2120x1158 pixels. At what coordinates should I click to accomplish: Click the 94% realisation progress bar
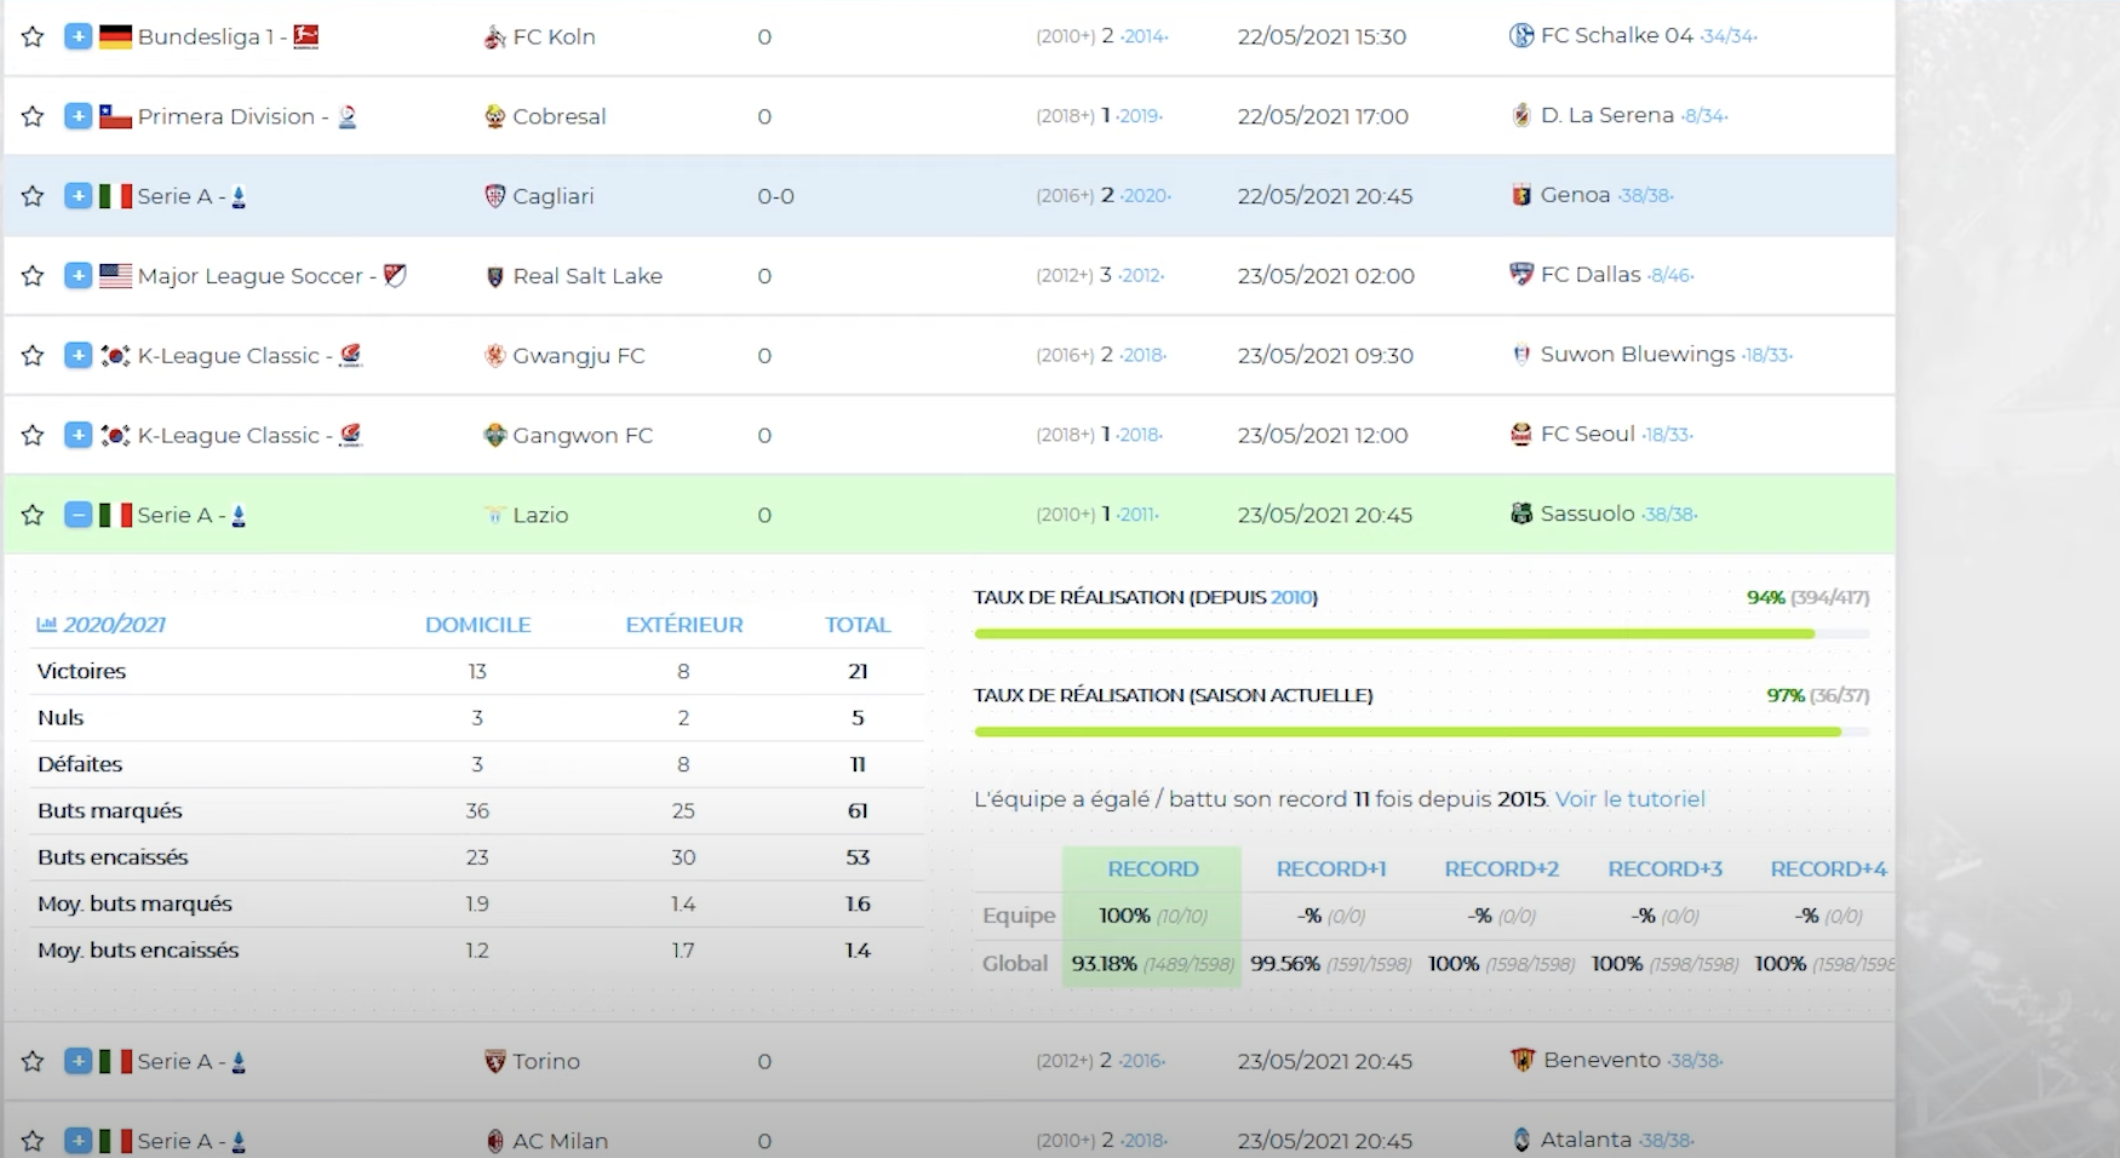click(1421, 633)
